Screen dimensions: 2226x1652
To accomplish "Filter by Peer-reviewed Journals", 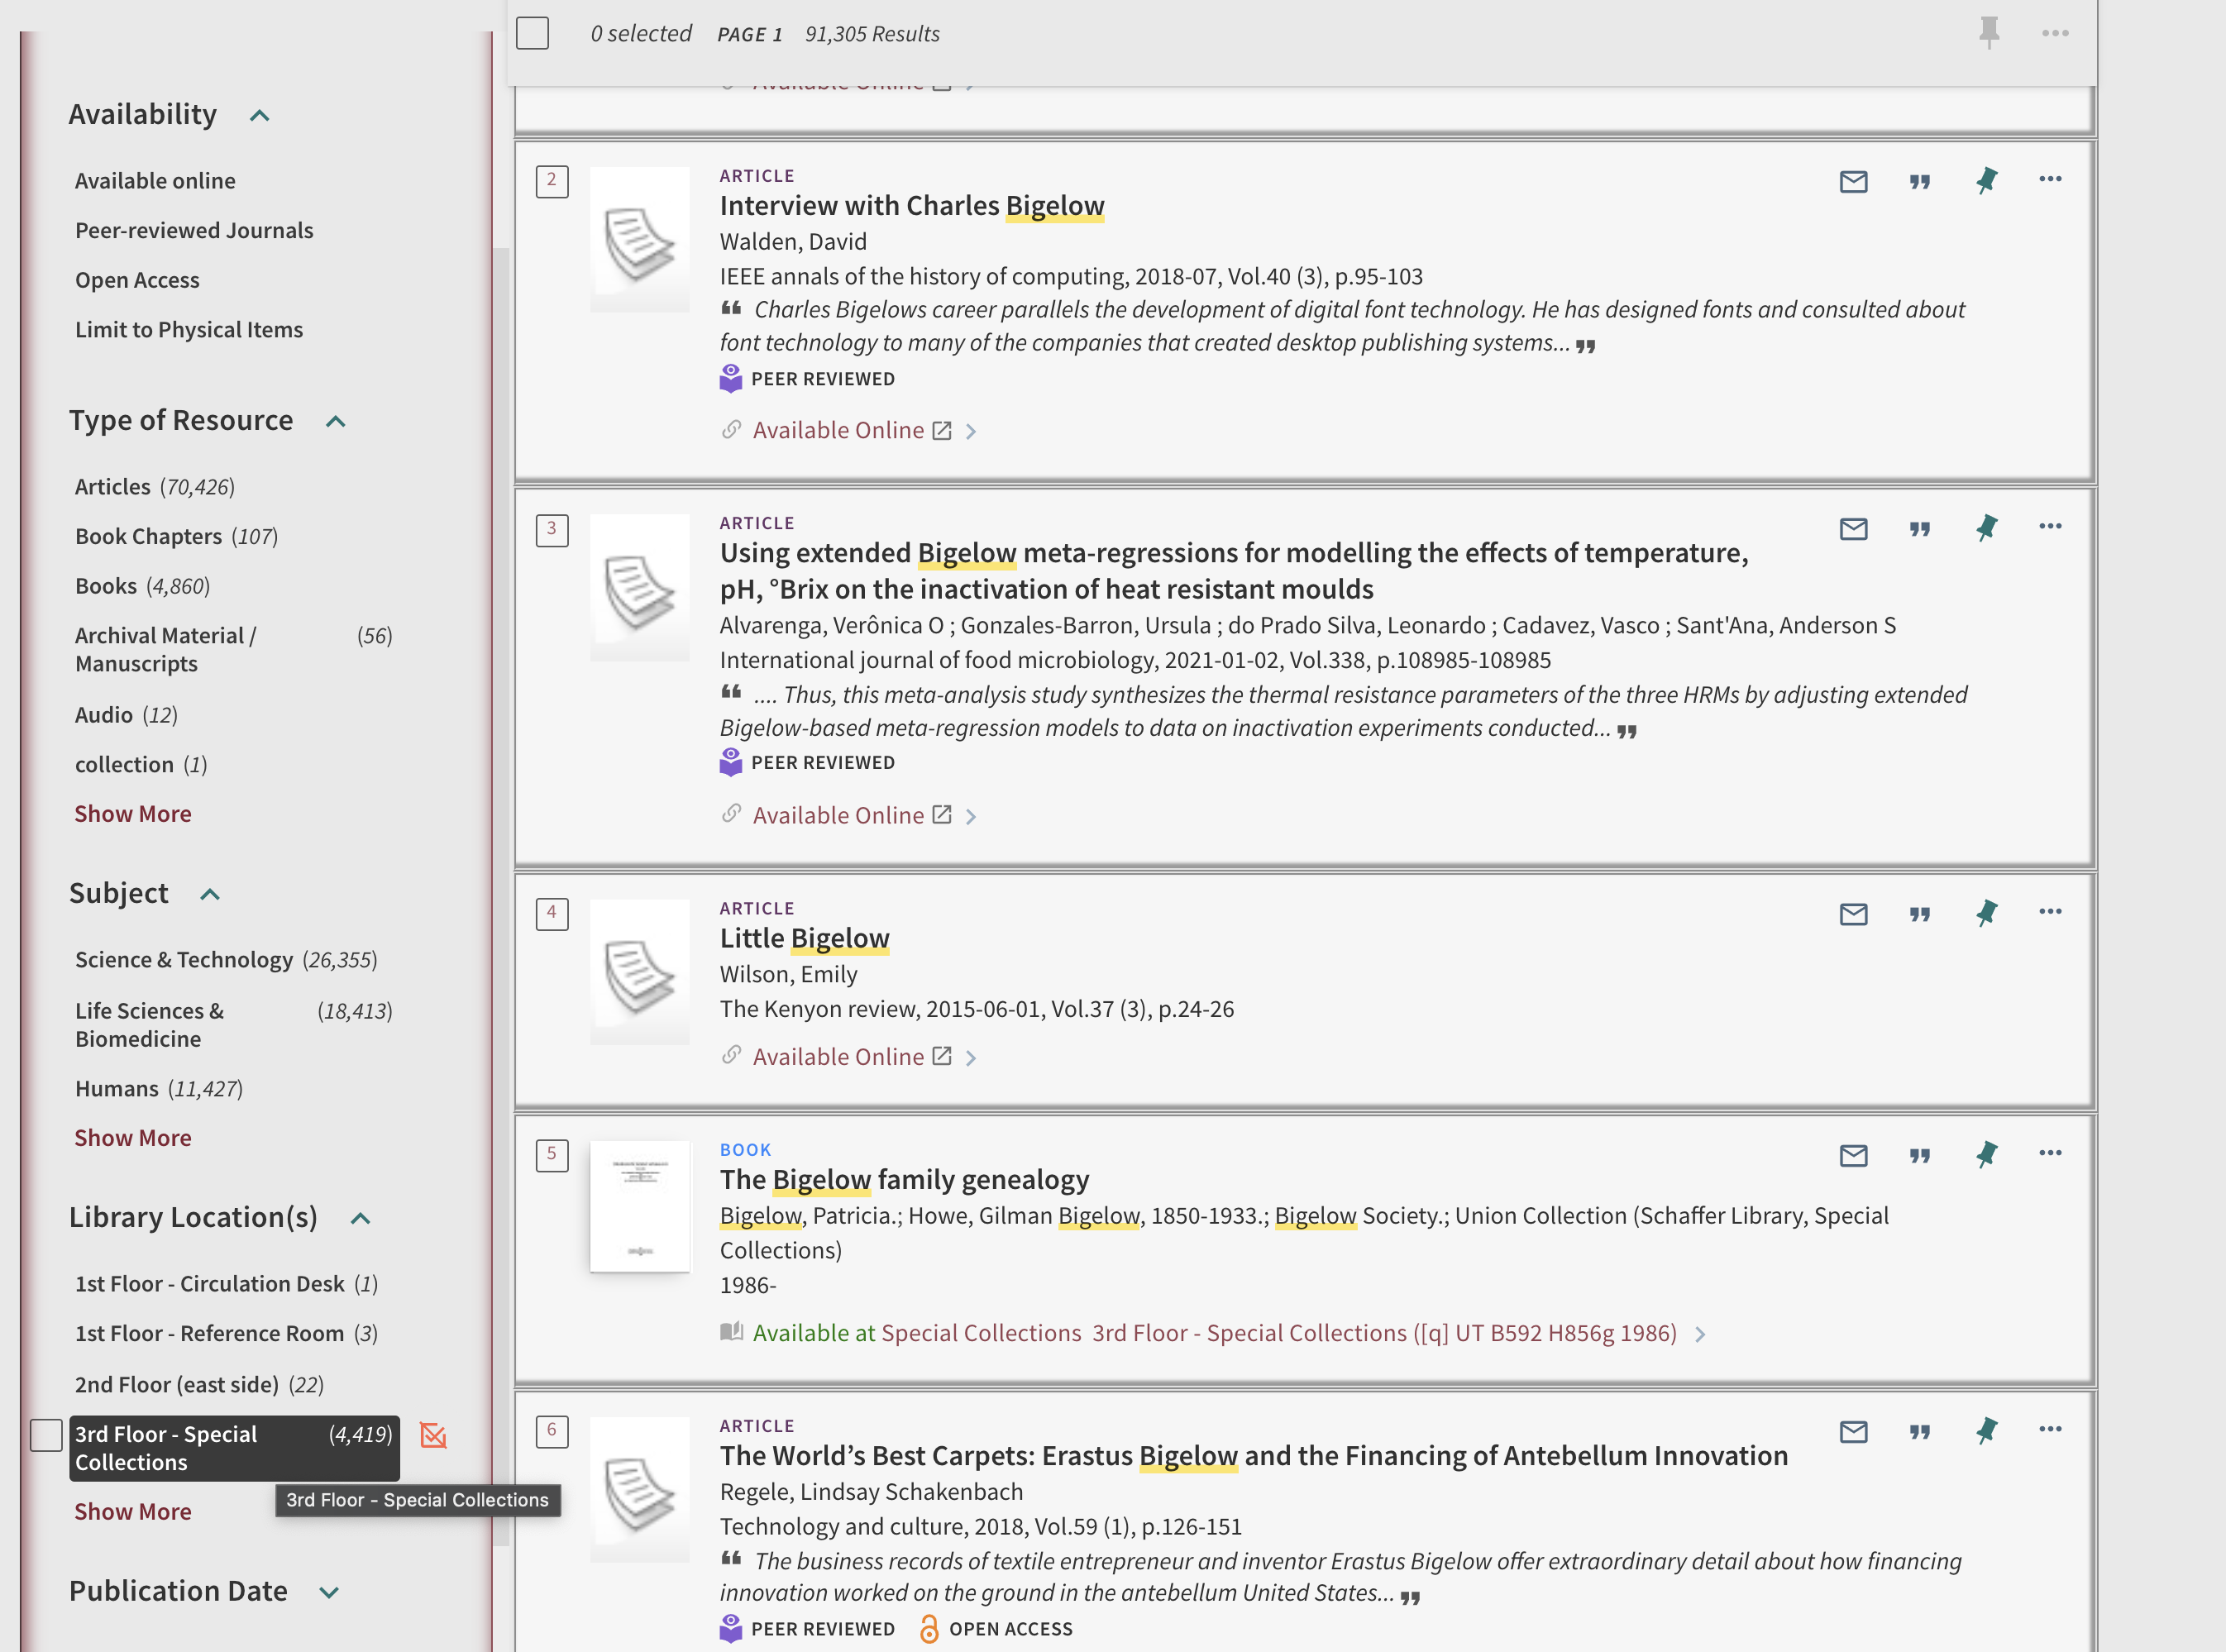I will point(194,230).
